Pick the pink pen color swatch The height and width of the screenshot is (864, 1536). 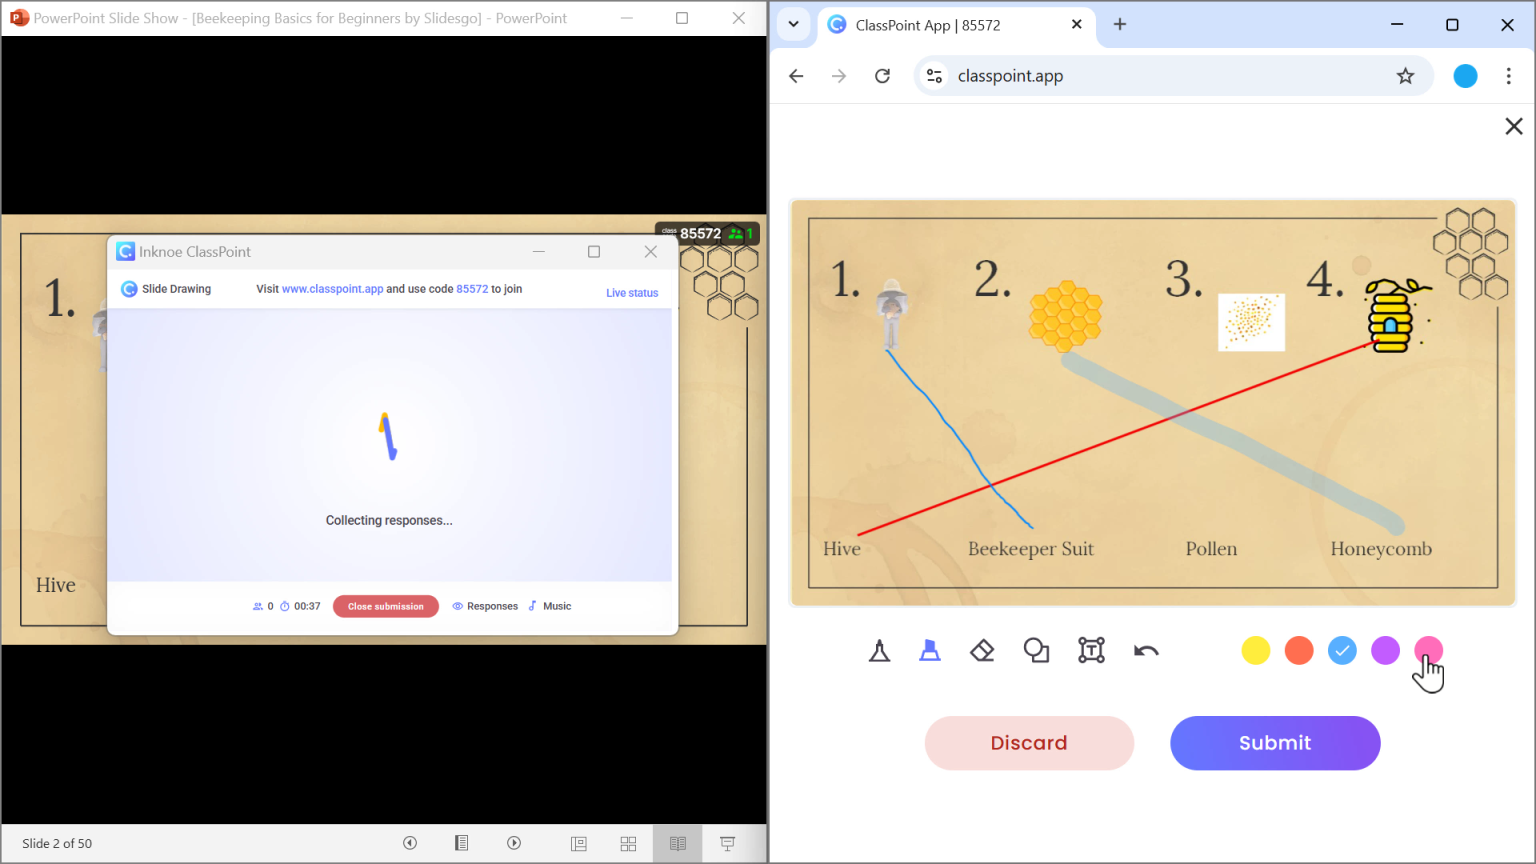pos(1428,650)
